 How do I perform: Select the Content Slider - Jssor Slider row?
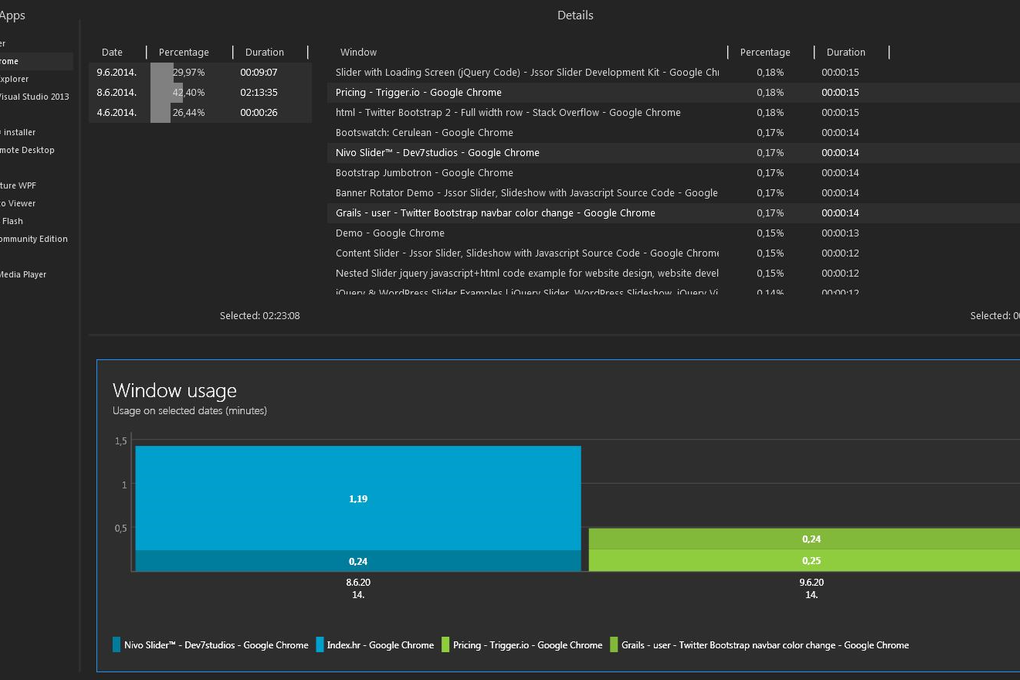[x=673, y=254]
